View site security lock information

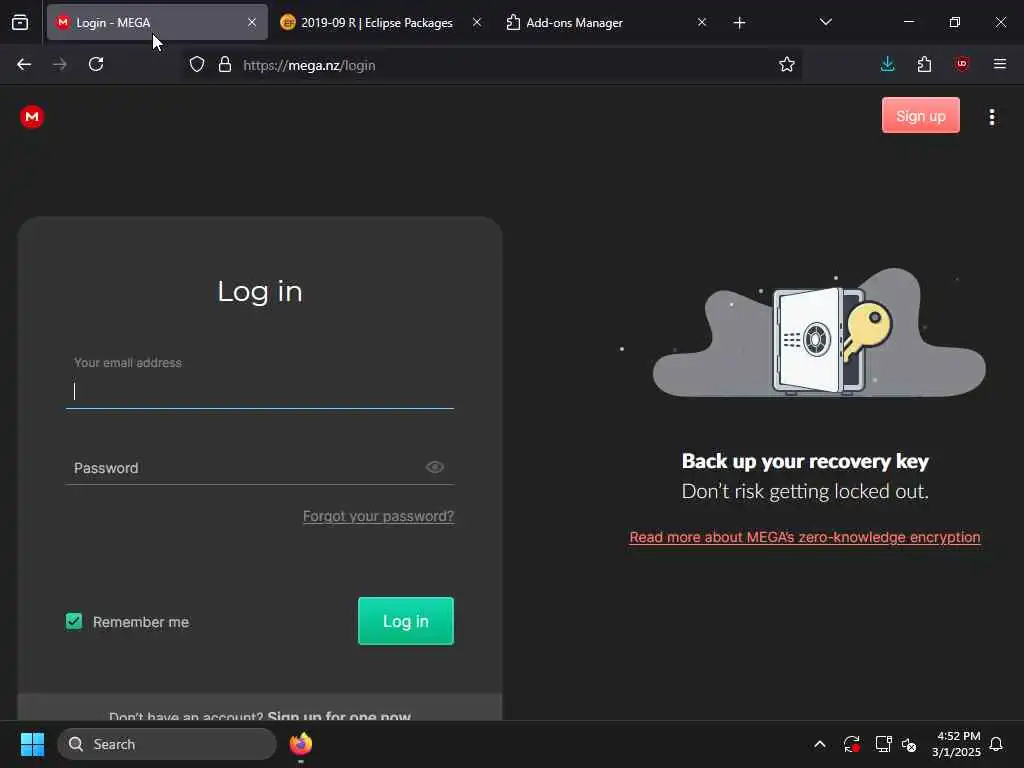(x=225, y=65)
